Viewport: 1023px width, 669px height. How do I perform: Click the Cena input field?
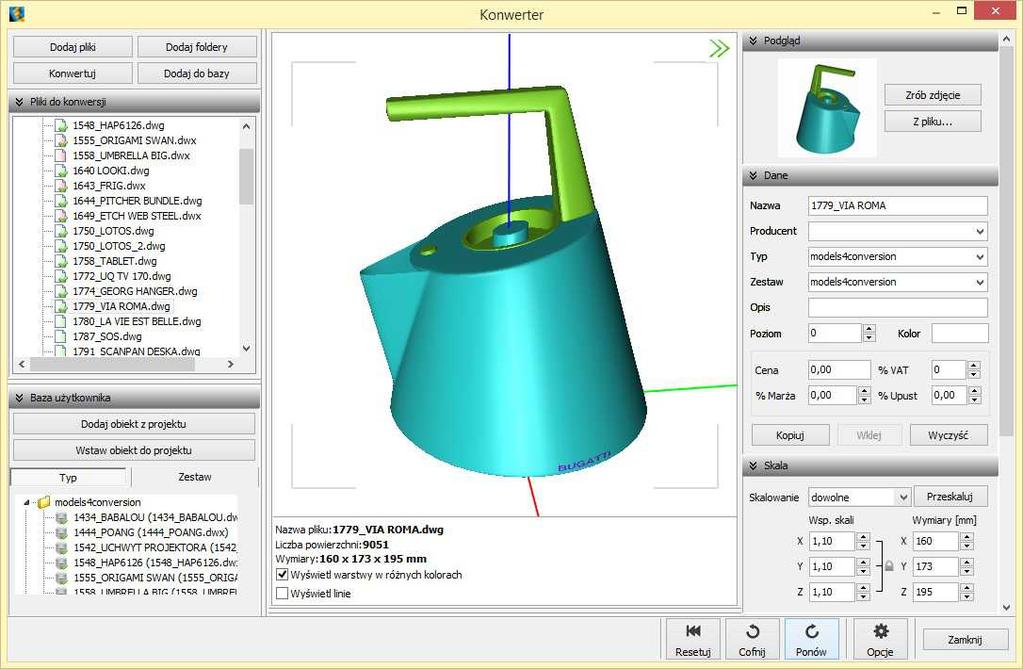[839, 370]
